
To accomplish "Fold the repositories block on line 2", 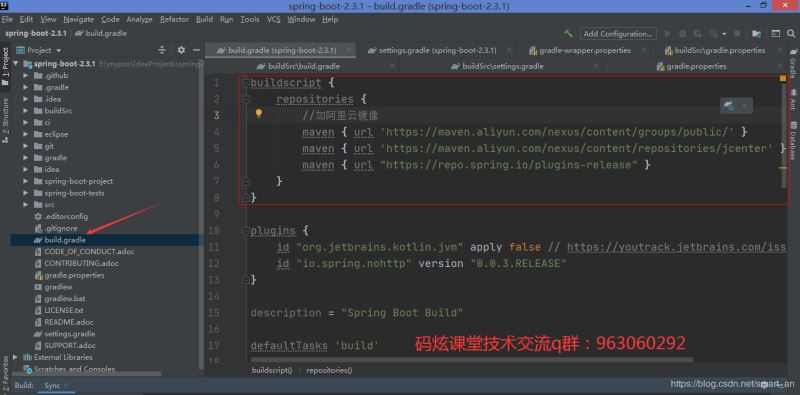I will click(x=246, y=99).
